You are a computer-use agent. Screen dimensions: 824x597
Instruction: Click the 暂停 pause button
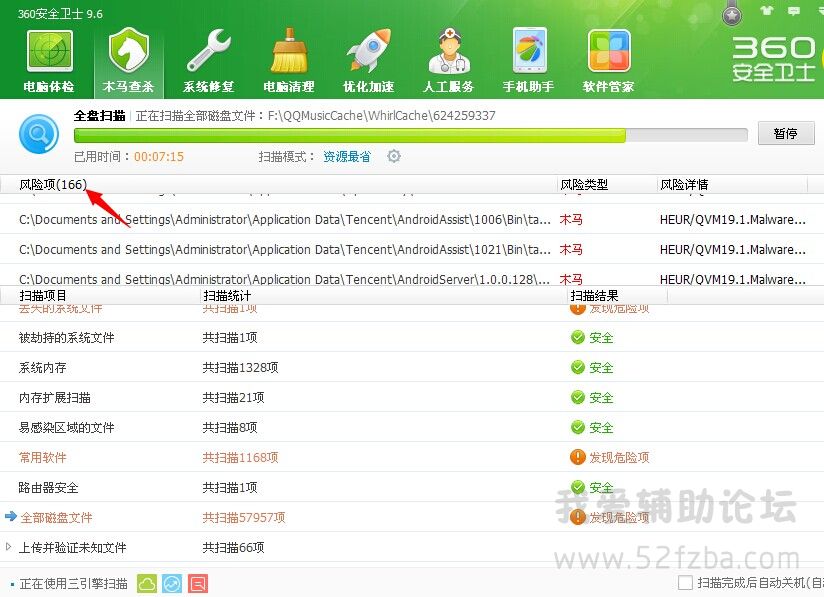pos(786,133)
